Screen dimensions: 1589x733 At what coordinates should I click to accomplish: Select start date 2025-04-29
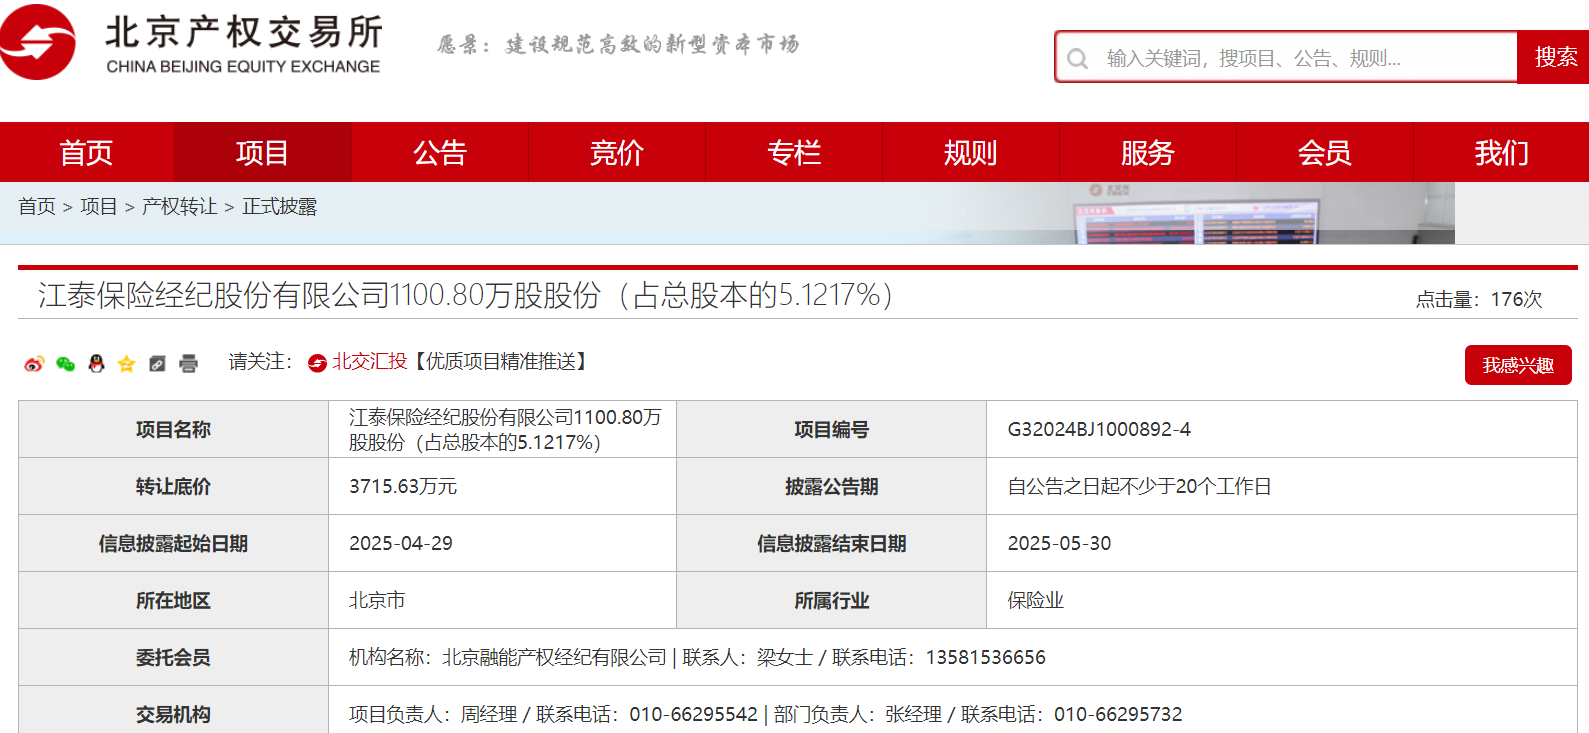click(401, 543)
